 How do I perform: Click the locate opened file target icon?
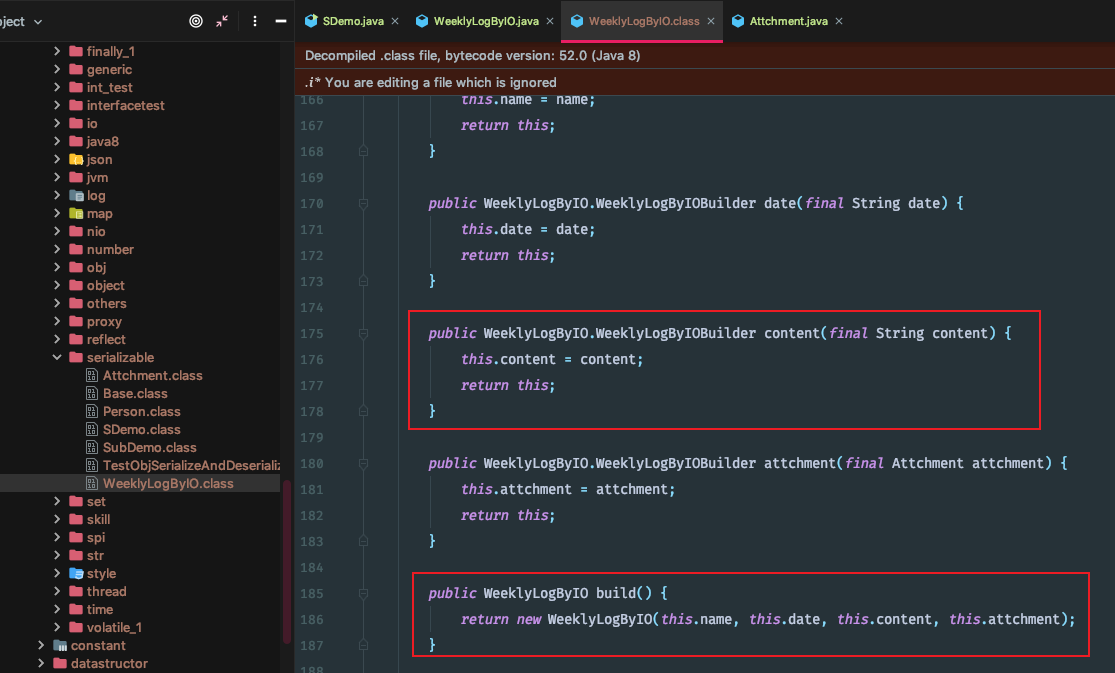(196, 21)
